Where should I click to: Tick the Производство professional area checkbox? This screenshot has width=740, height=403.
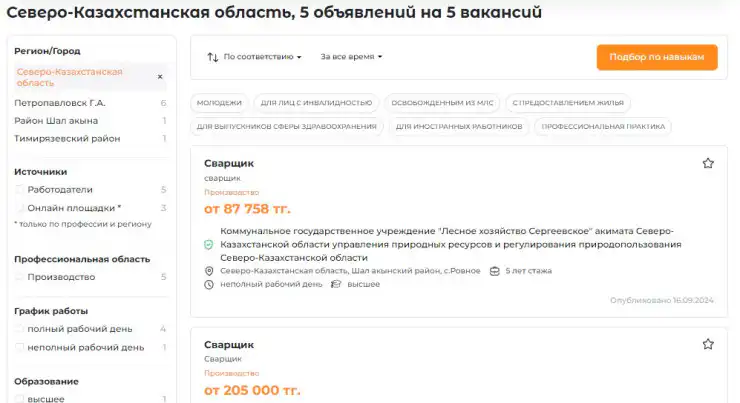[19, 277]
